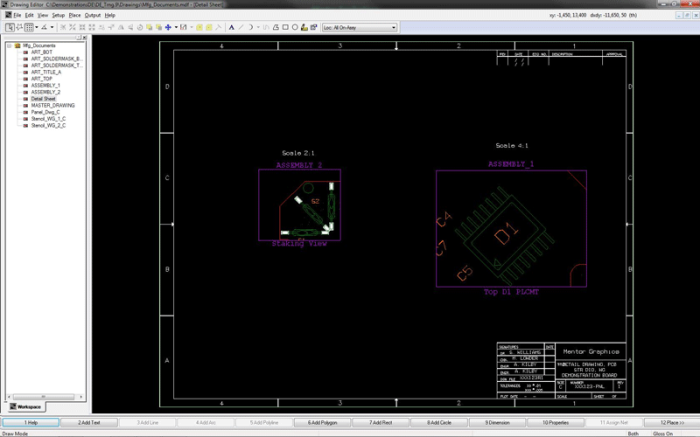Select the rectangle shape tool icon
The image size is (700, 437).
pos(284,27)
